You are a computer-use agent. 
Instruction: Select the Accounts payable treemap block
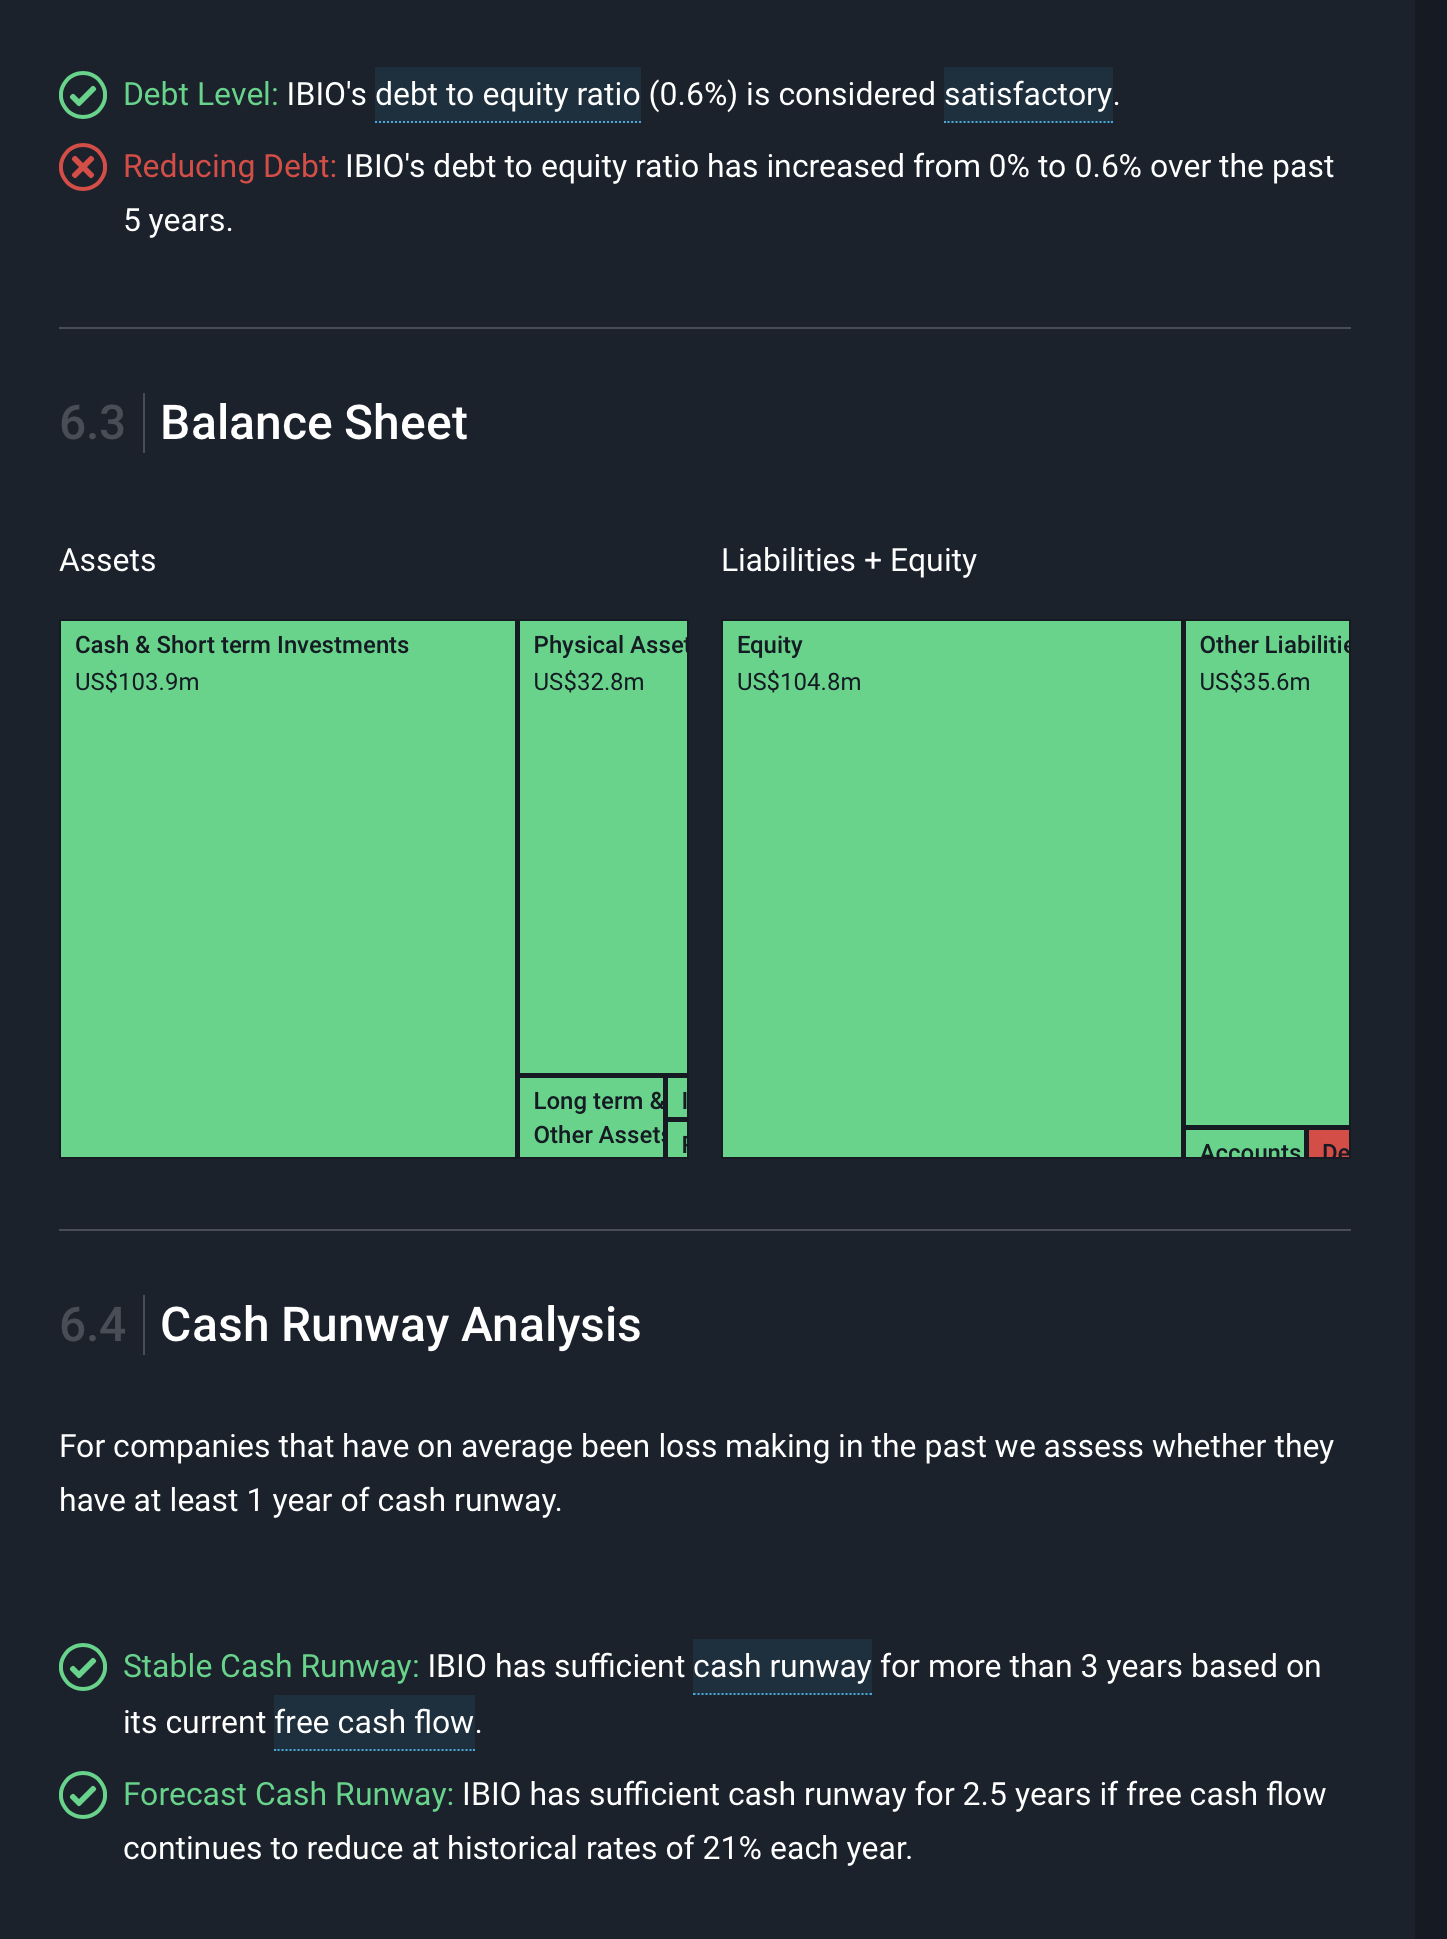coord(1245,1144)
